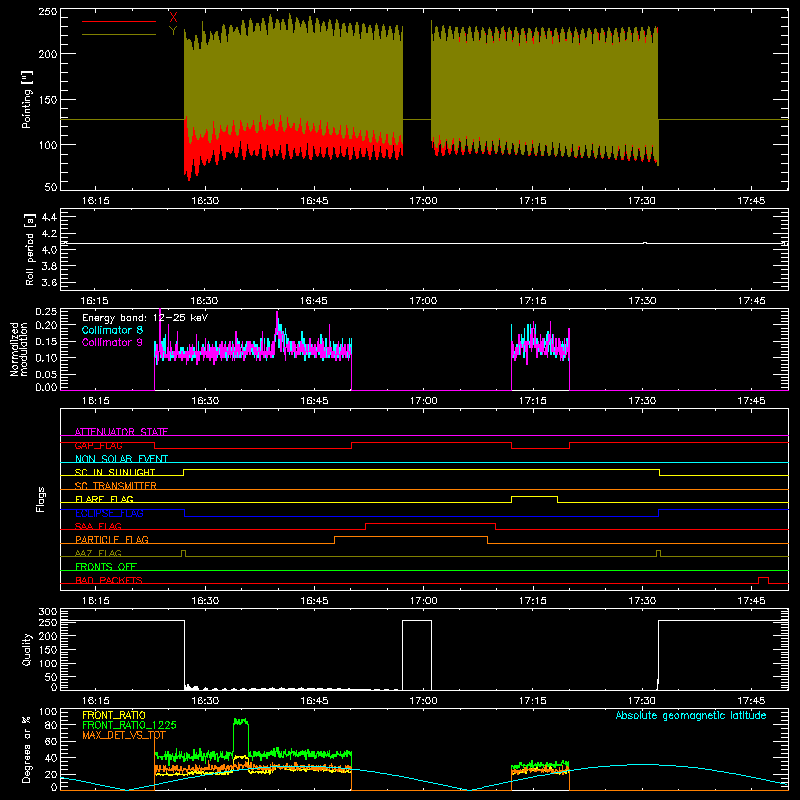The height and width of the screenshot is (800, 800).
Task: Click the Roll period axis title
Action: coord(29,249)
